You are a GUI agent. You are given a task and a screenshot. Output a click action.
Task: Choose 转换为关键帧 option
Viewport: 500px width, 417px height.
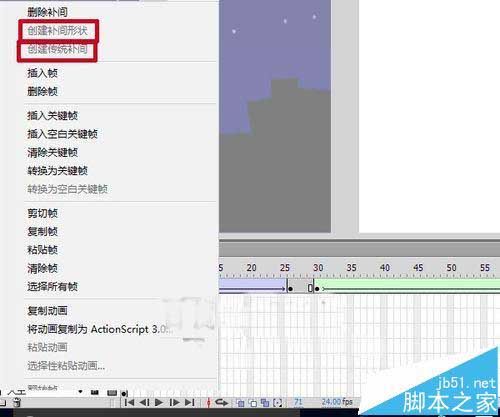[x=57, y=171]
